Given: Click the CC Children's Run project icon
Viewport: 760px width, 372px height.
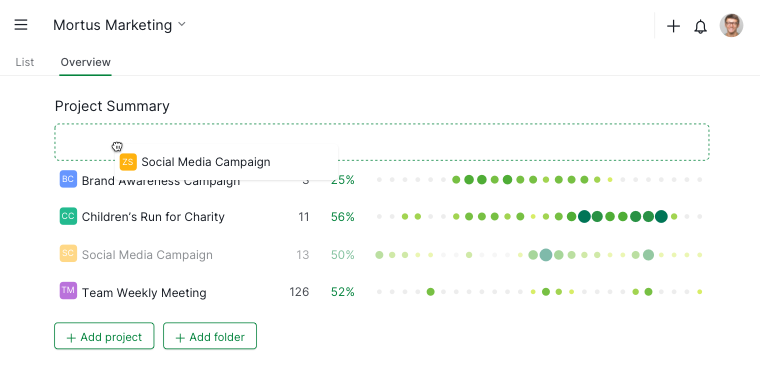Looking at the screenshot, I should click(68, 216).
